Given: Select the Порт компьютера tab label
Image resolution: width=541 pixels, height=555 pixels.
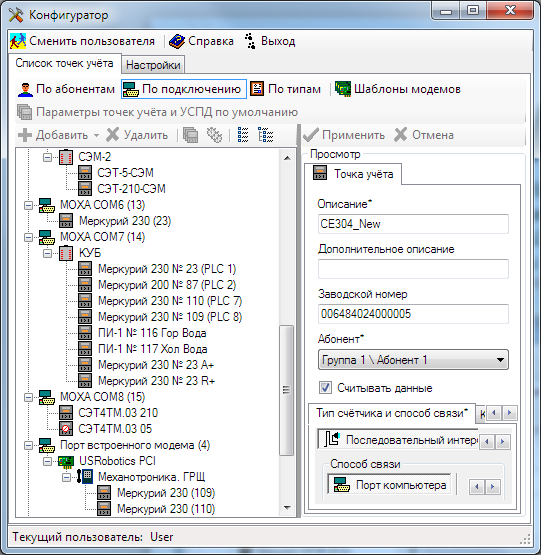Looking at the screenshot, I should (401, 485).
